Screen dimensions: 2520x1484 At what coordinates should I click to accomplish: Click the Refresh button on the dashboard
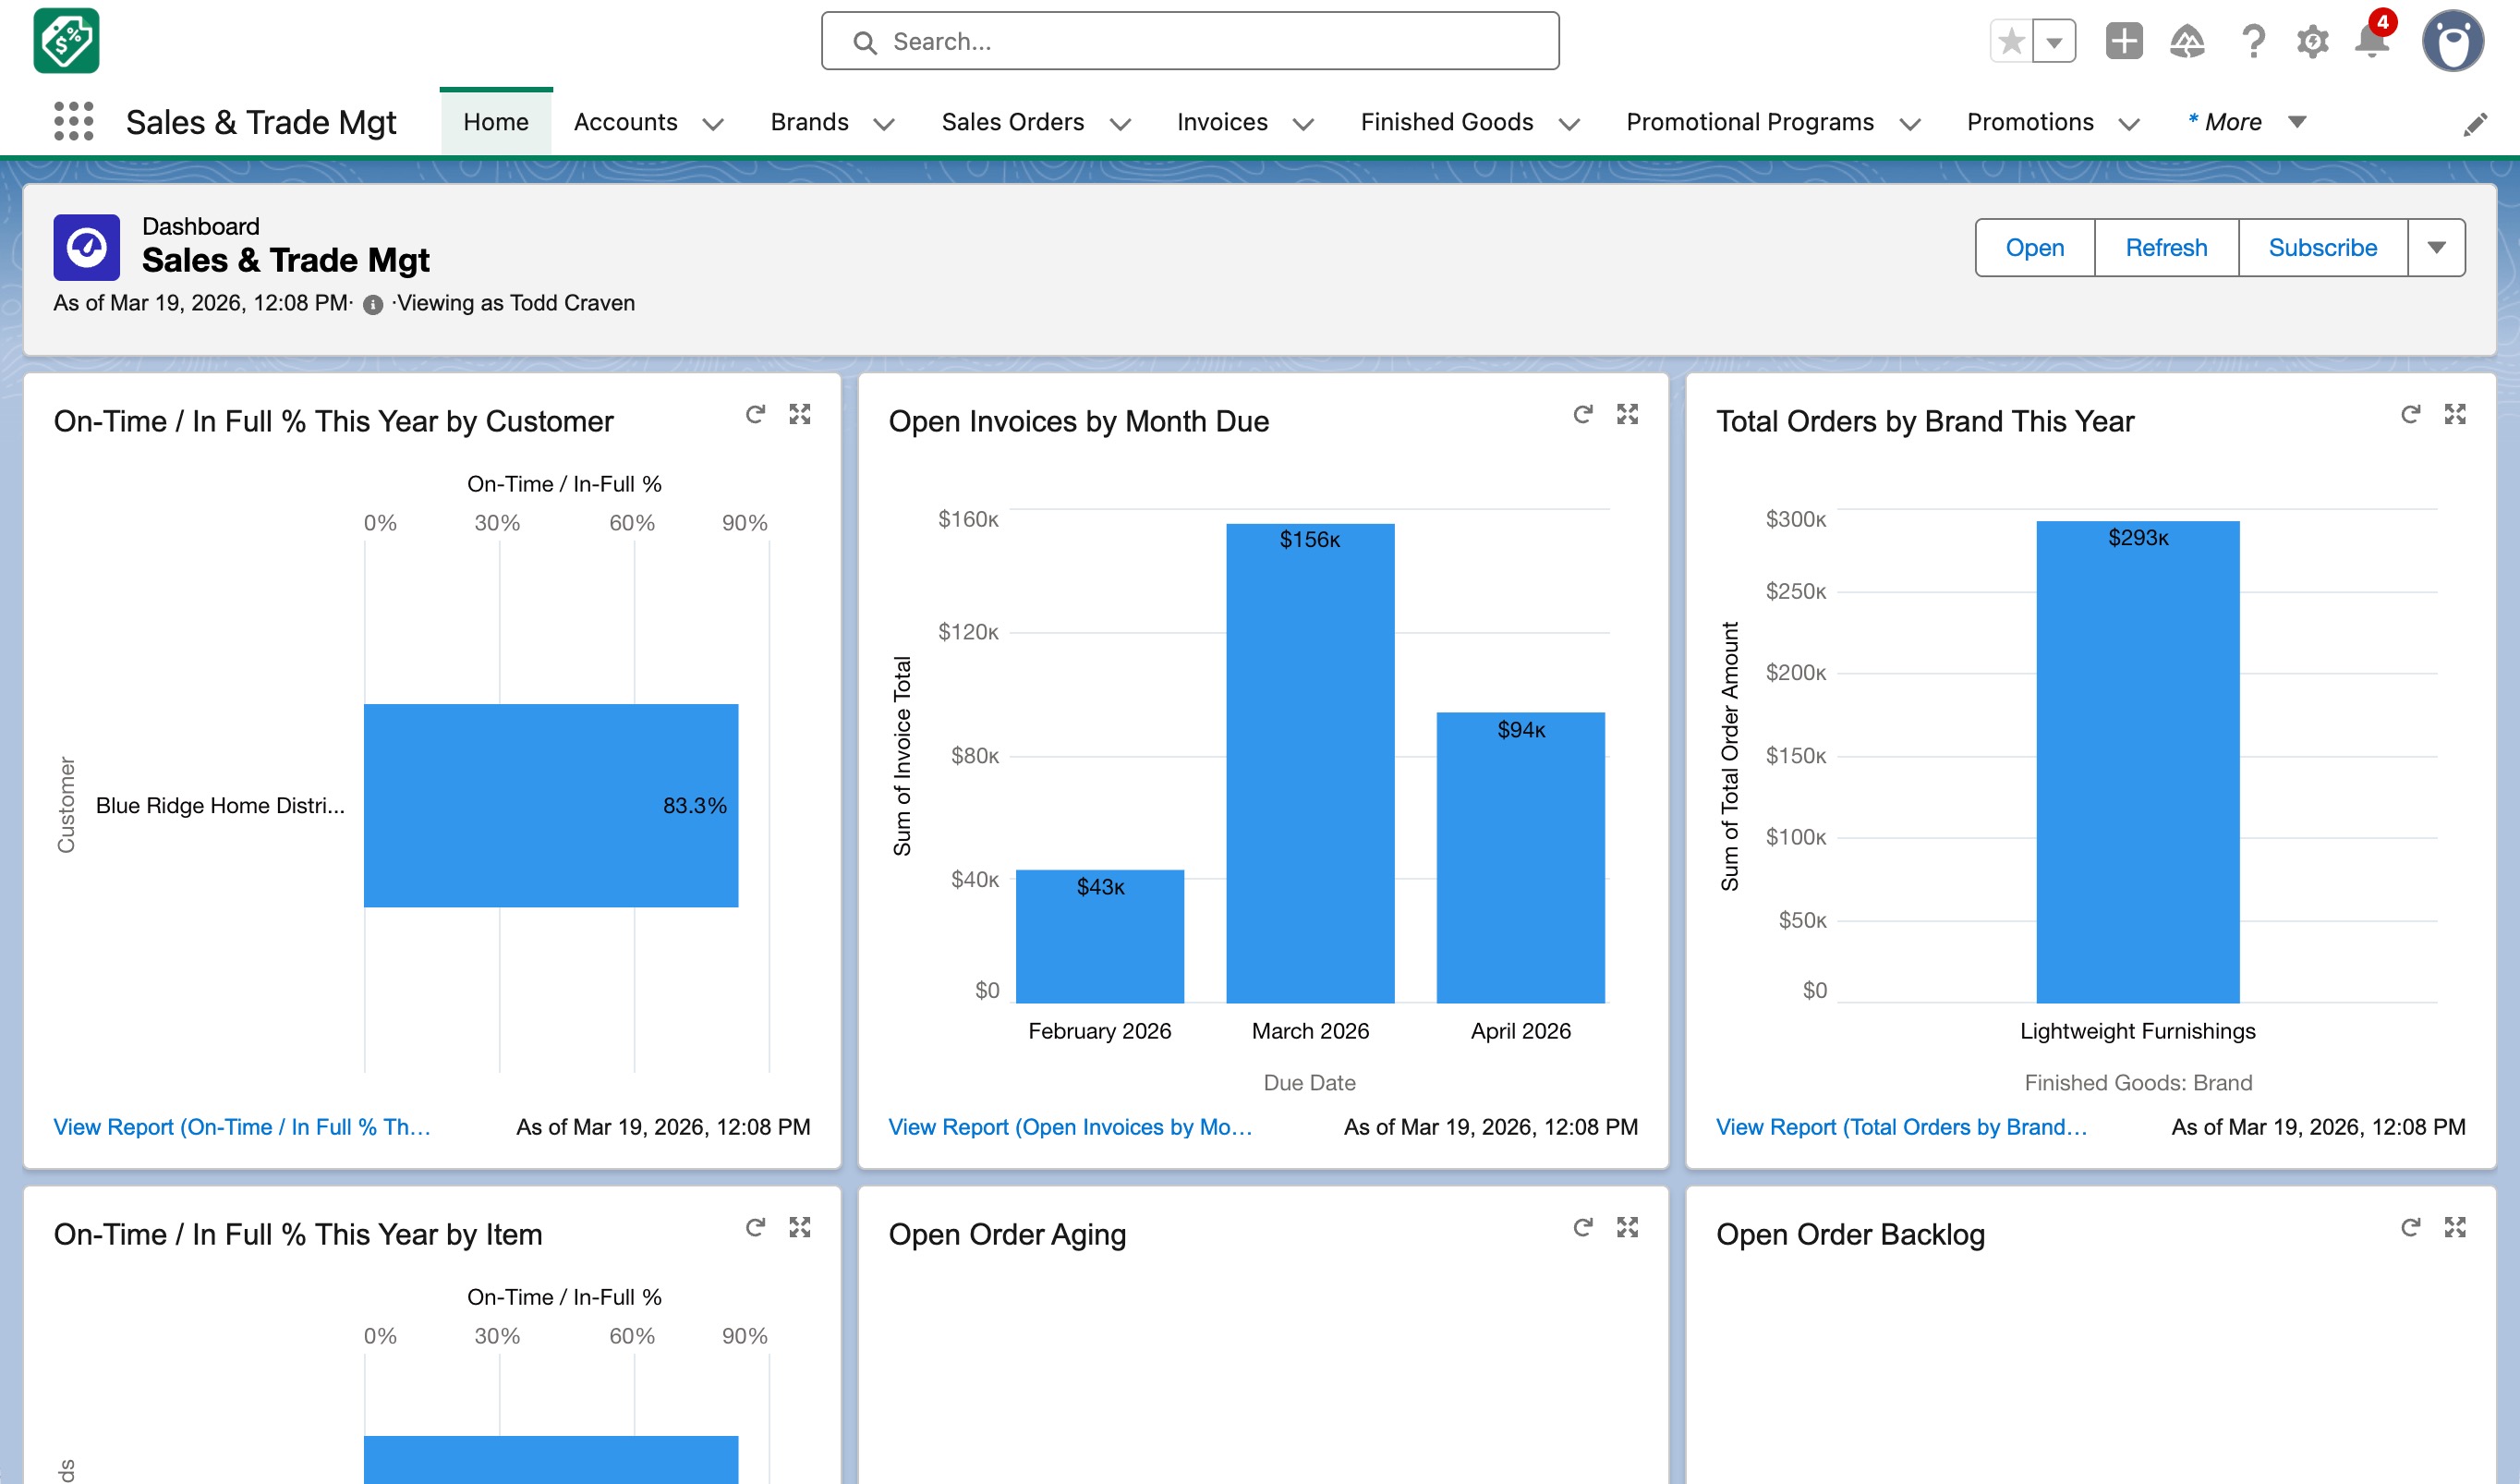coord(2166,247)
